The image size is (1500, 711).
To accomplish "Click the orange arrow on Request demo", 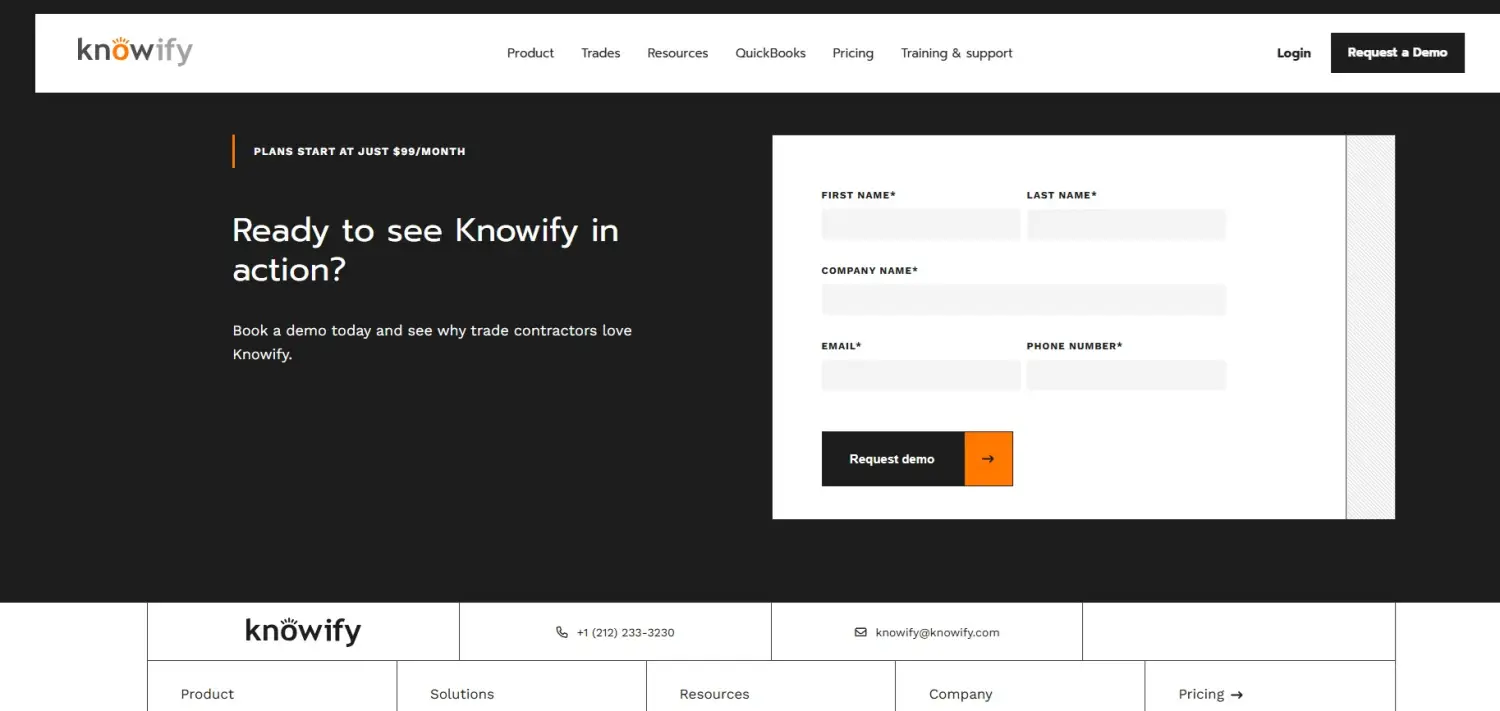I will point(988,459).
